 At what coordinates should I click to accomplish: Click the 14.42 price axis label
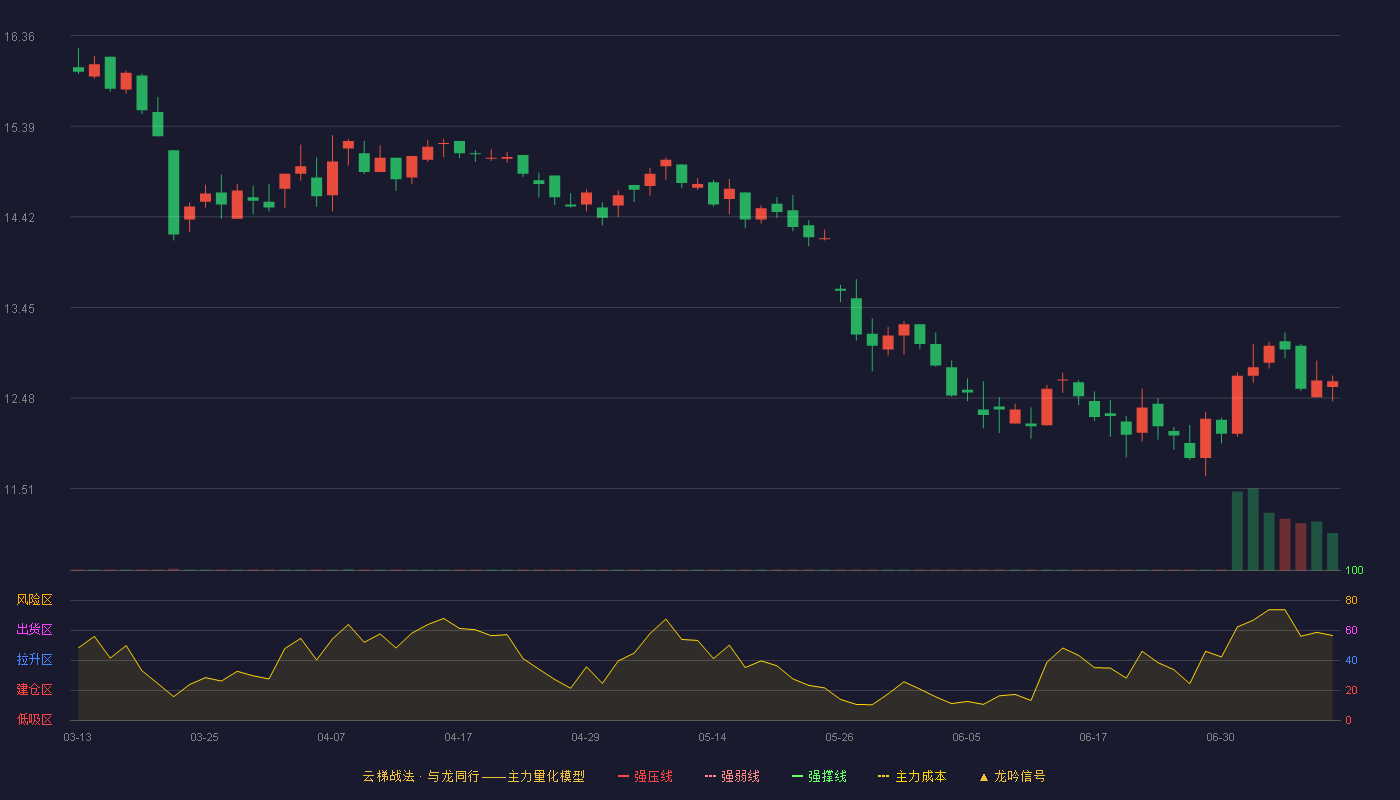(19, 218)
